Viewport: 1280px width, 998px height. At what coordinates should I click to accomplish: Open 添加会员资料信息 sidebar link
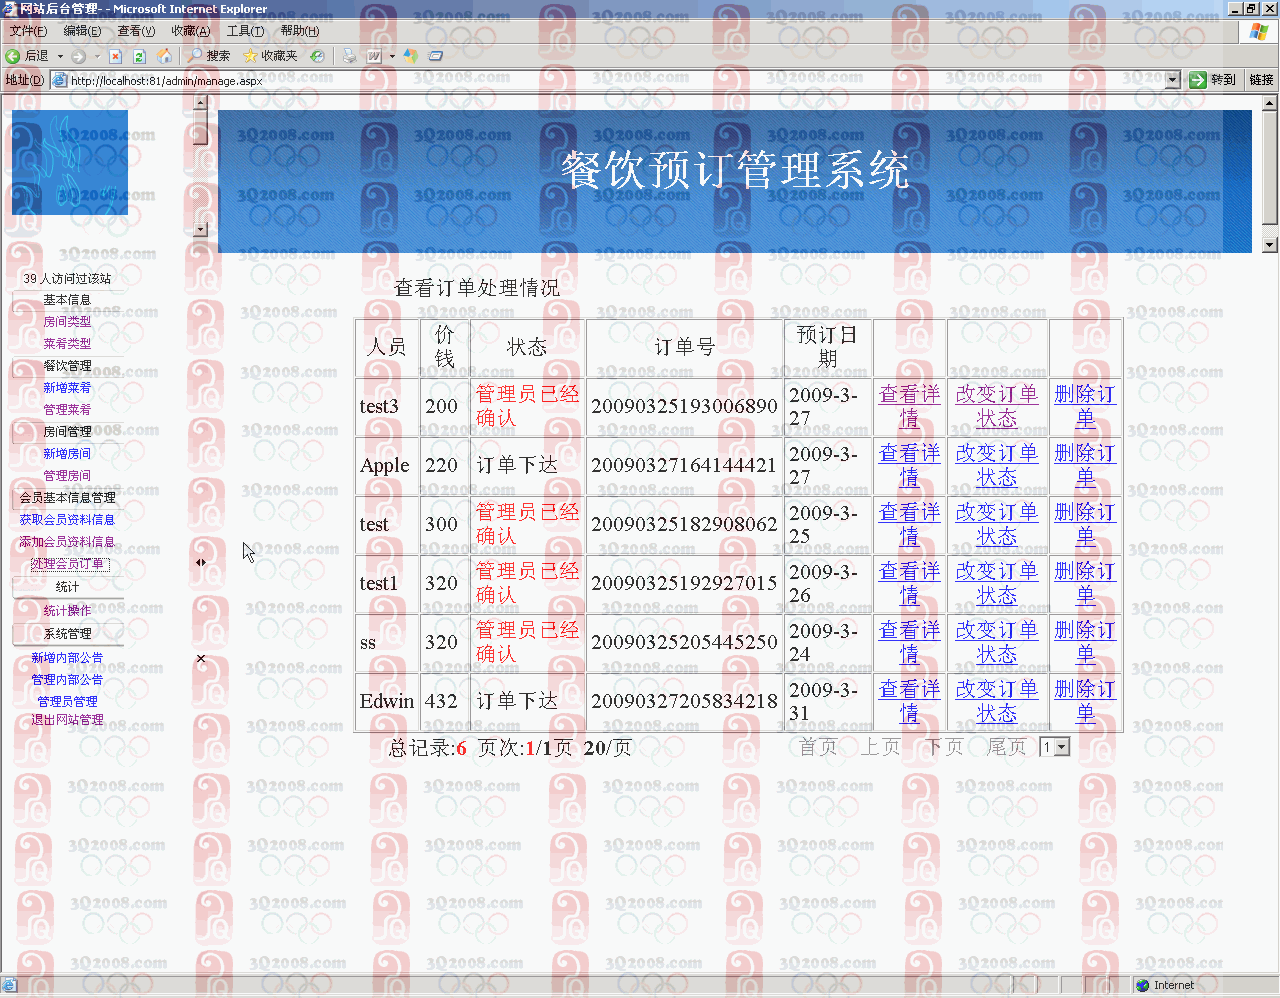pyautogui.click(x=67, y=542)
